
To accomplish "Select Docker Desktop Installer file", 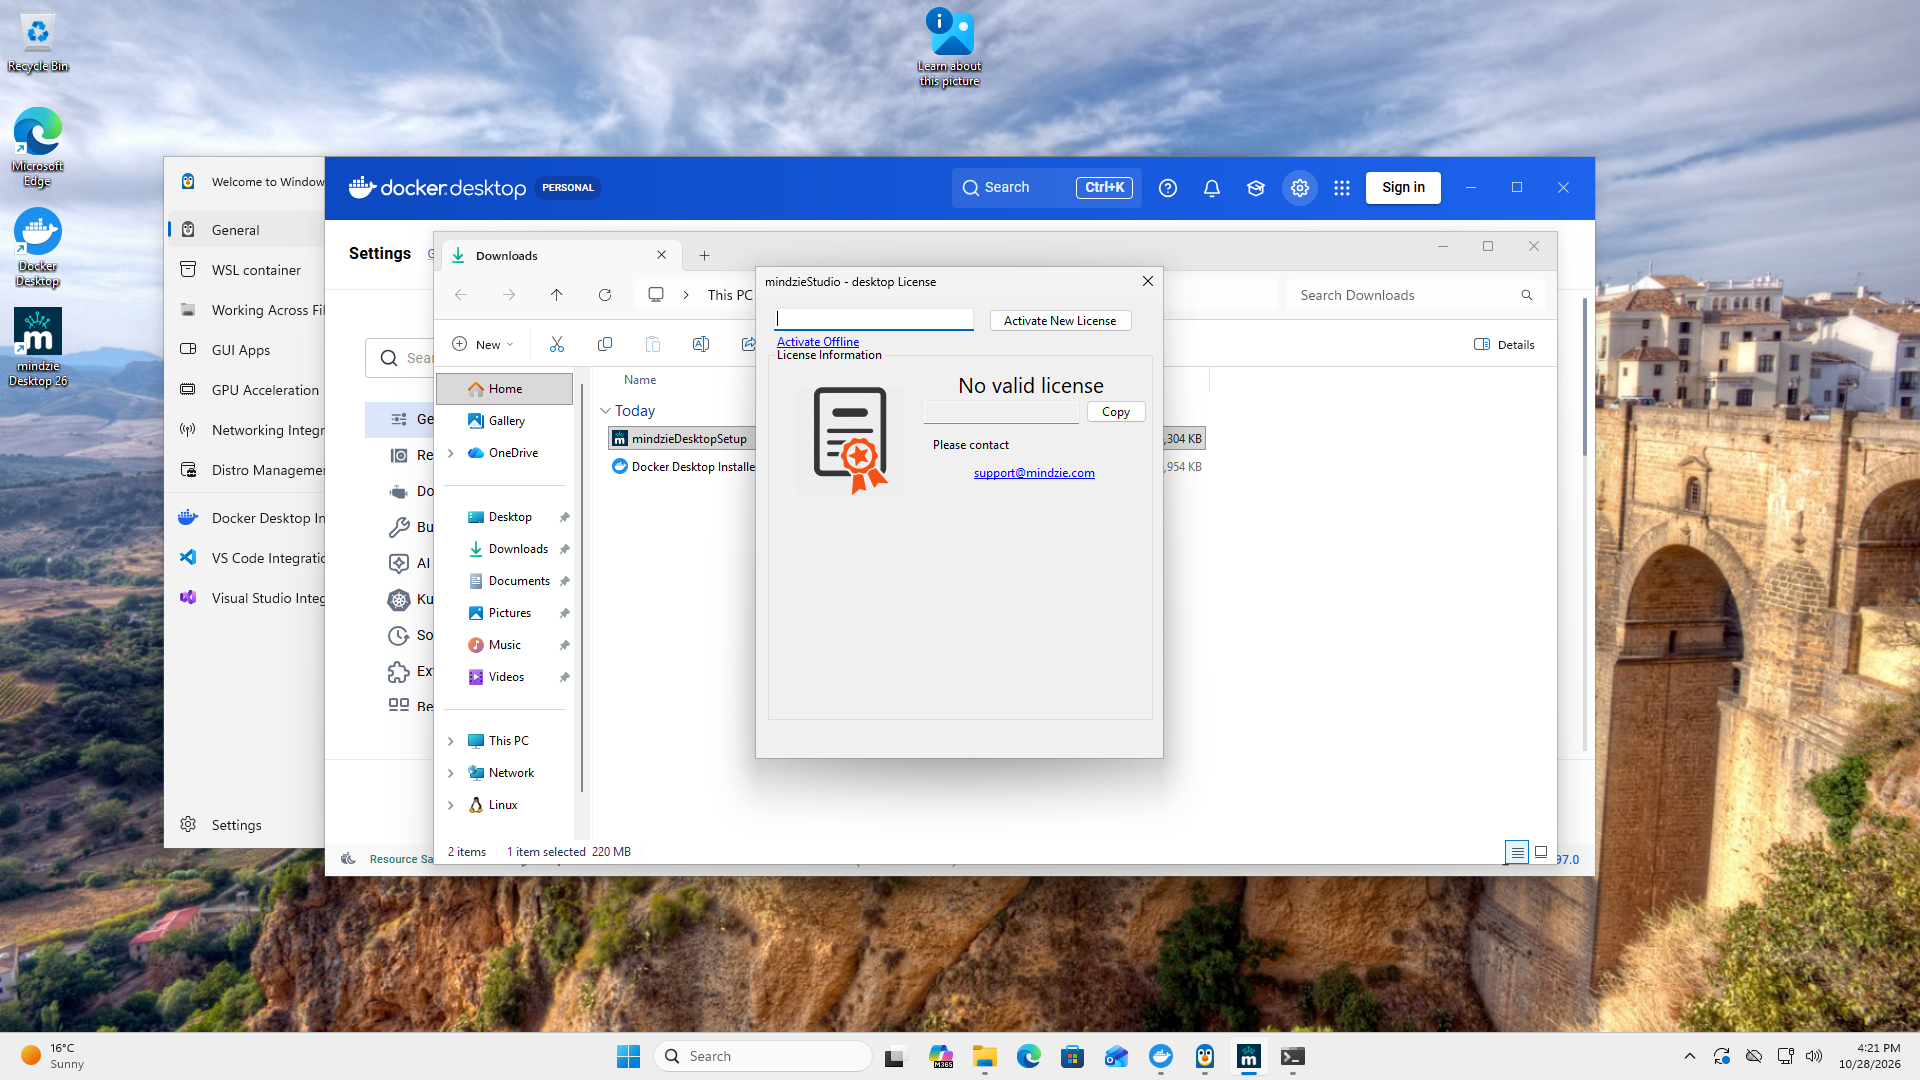I will point(684,467).
